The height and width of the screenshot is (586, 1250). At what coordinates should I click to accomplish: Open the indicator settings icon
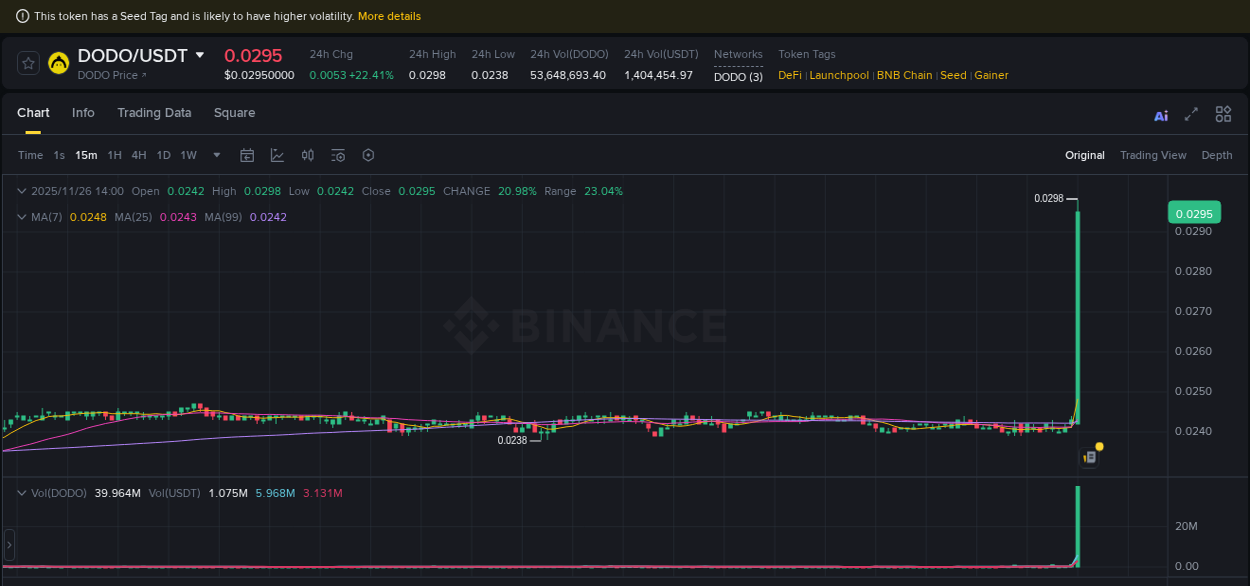tap(337, 155)
